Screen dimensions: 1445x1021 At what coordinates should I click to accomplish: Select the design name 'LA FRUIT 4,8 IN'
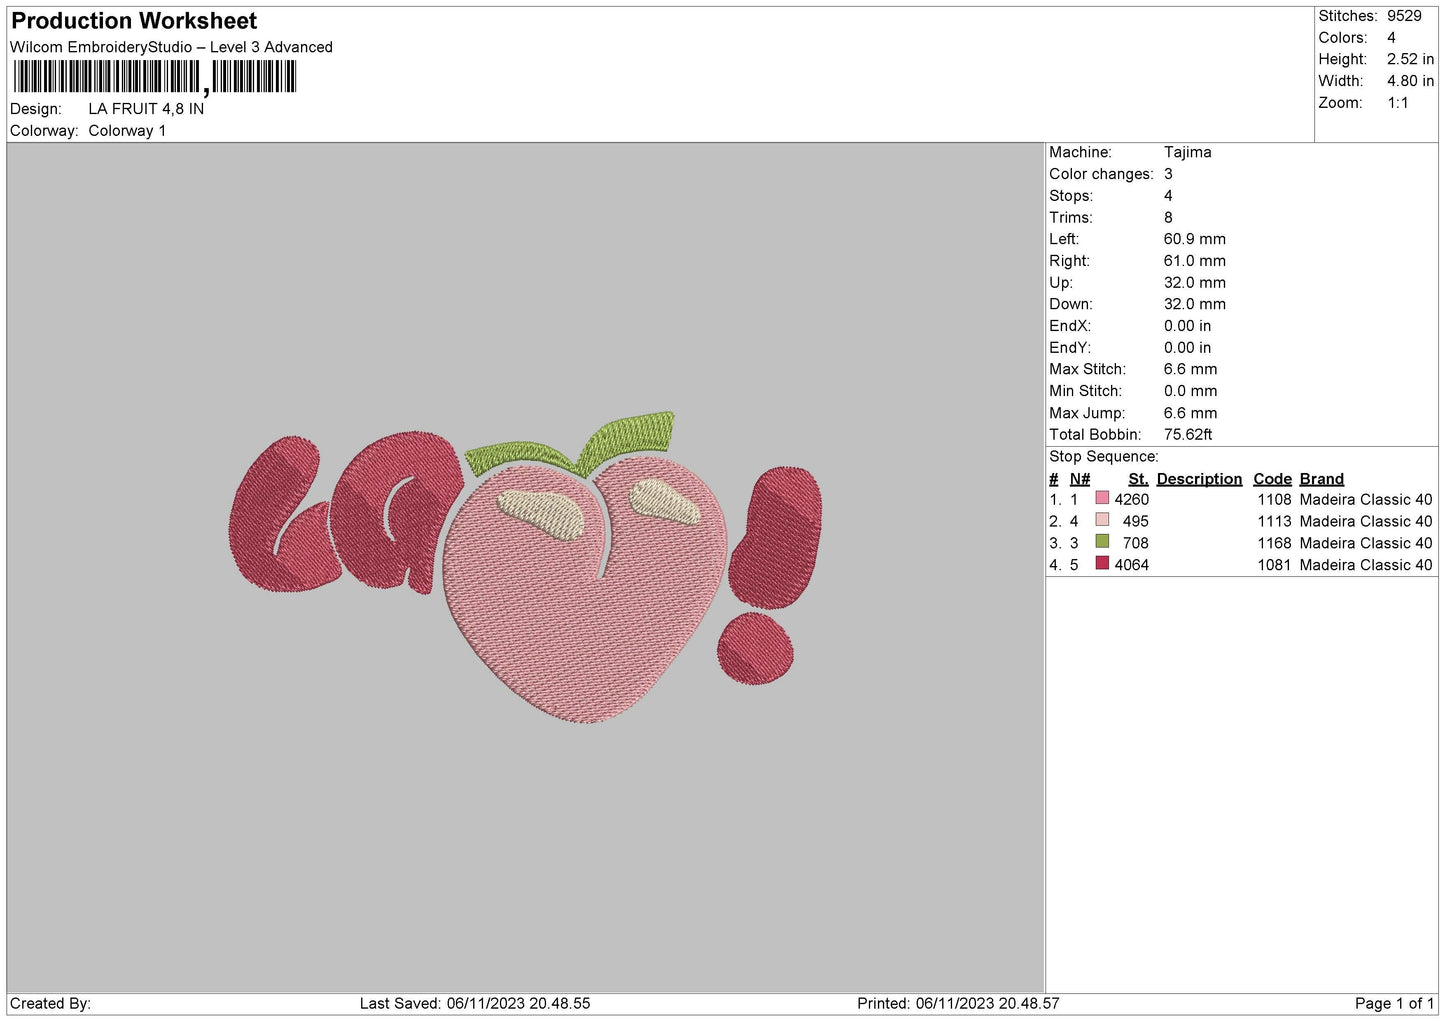[x=146, y=109]
